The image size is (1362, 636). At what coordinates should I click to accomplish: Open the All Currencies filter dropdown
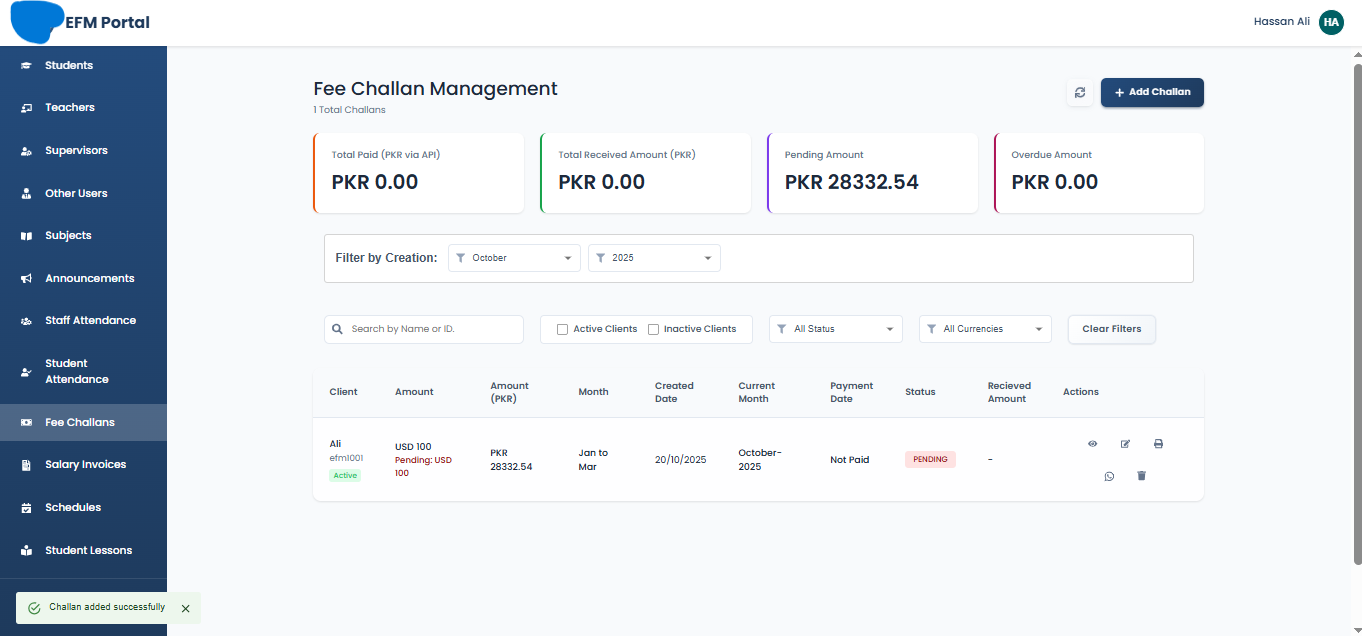click(985, 328)
